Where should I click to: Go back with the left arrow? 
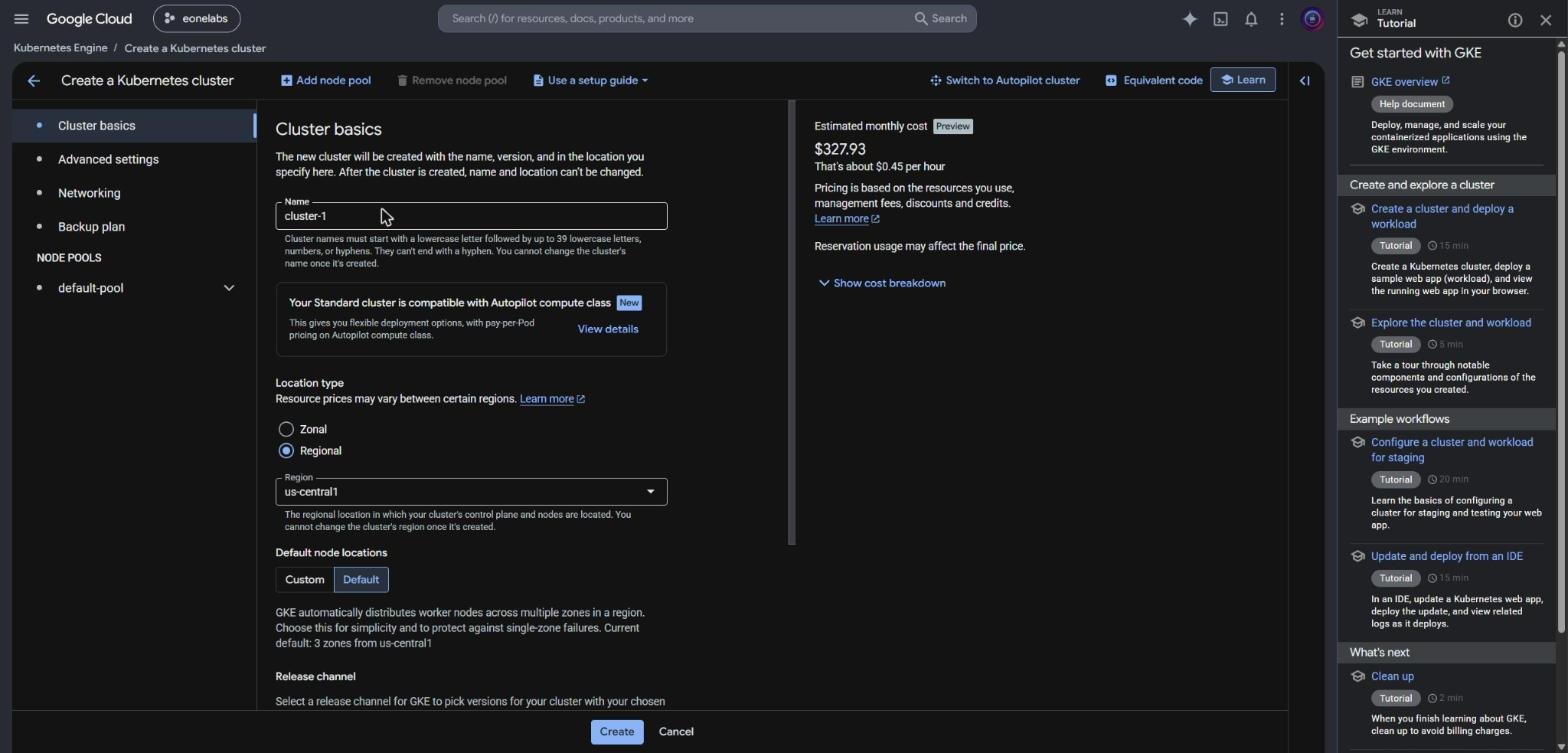(x=34, y=80)
